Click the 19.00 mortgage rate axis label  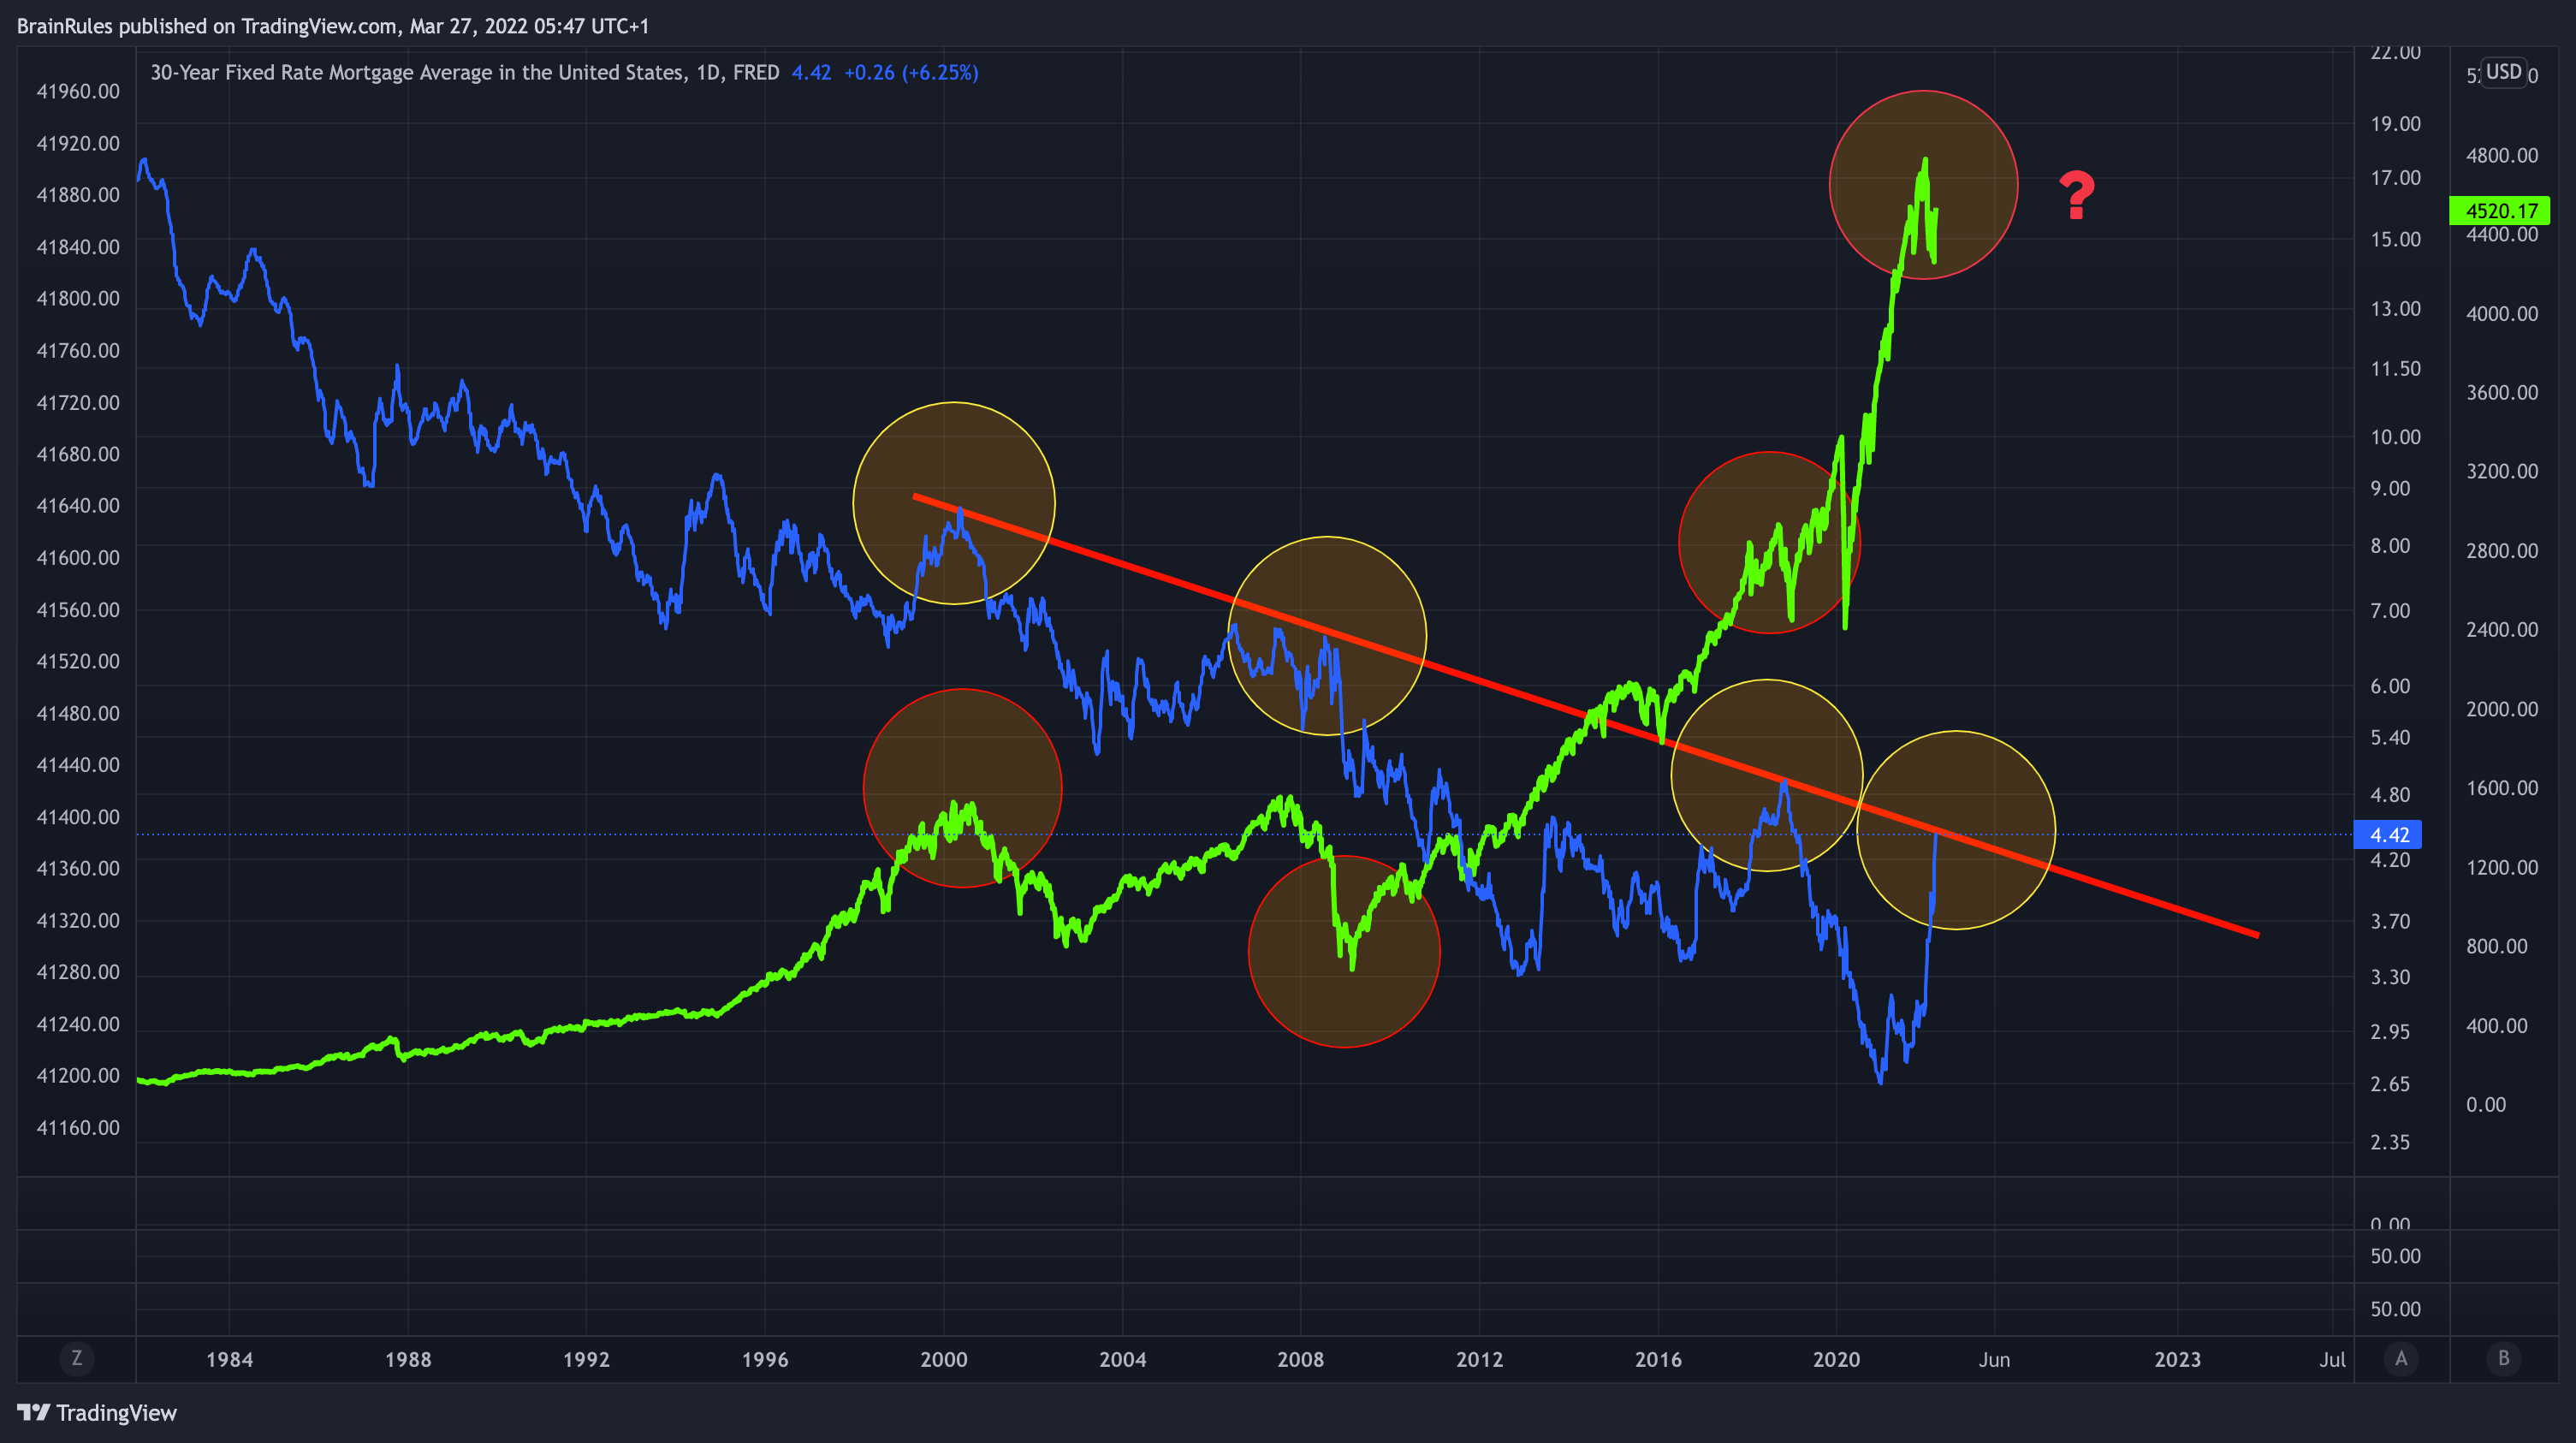point(2395,124)
